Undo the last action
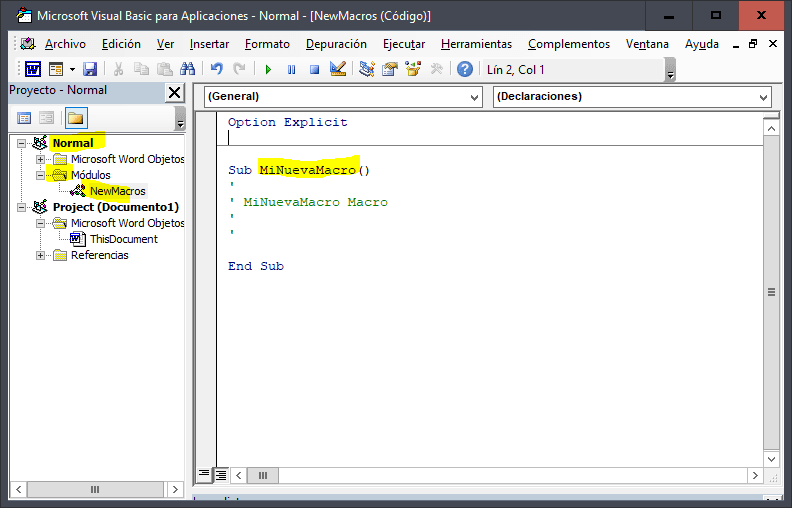 click(217, 69)
